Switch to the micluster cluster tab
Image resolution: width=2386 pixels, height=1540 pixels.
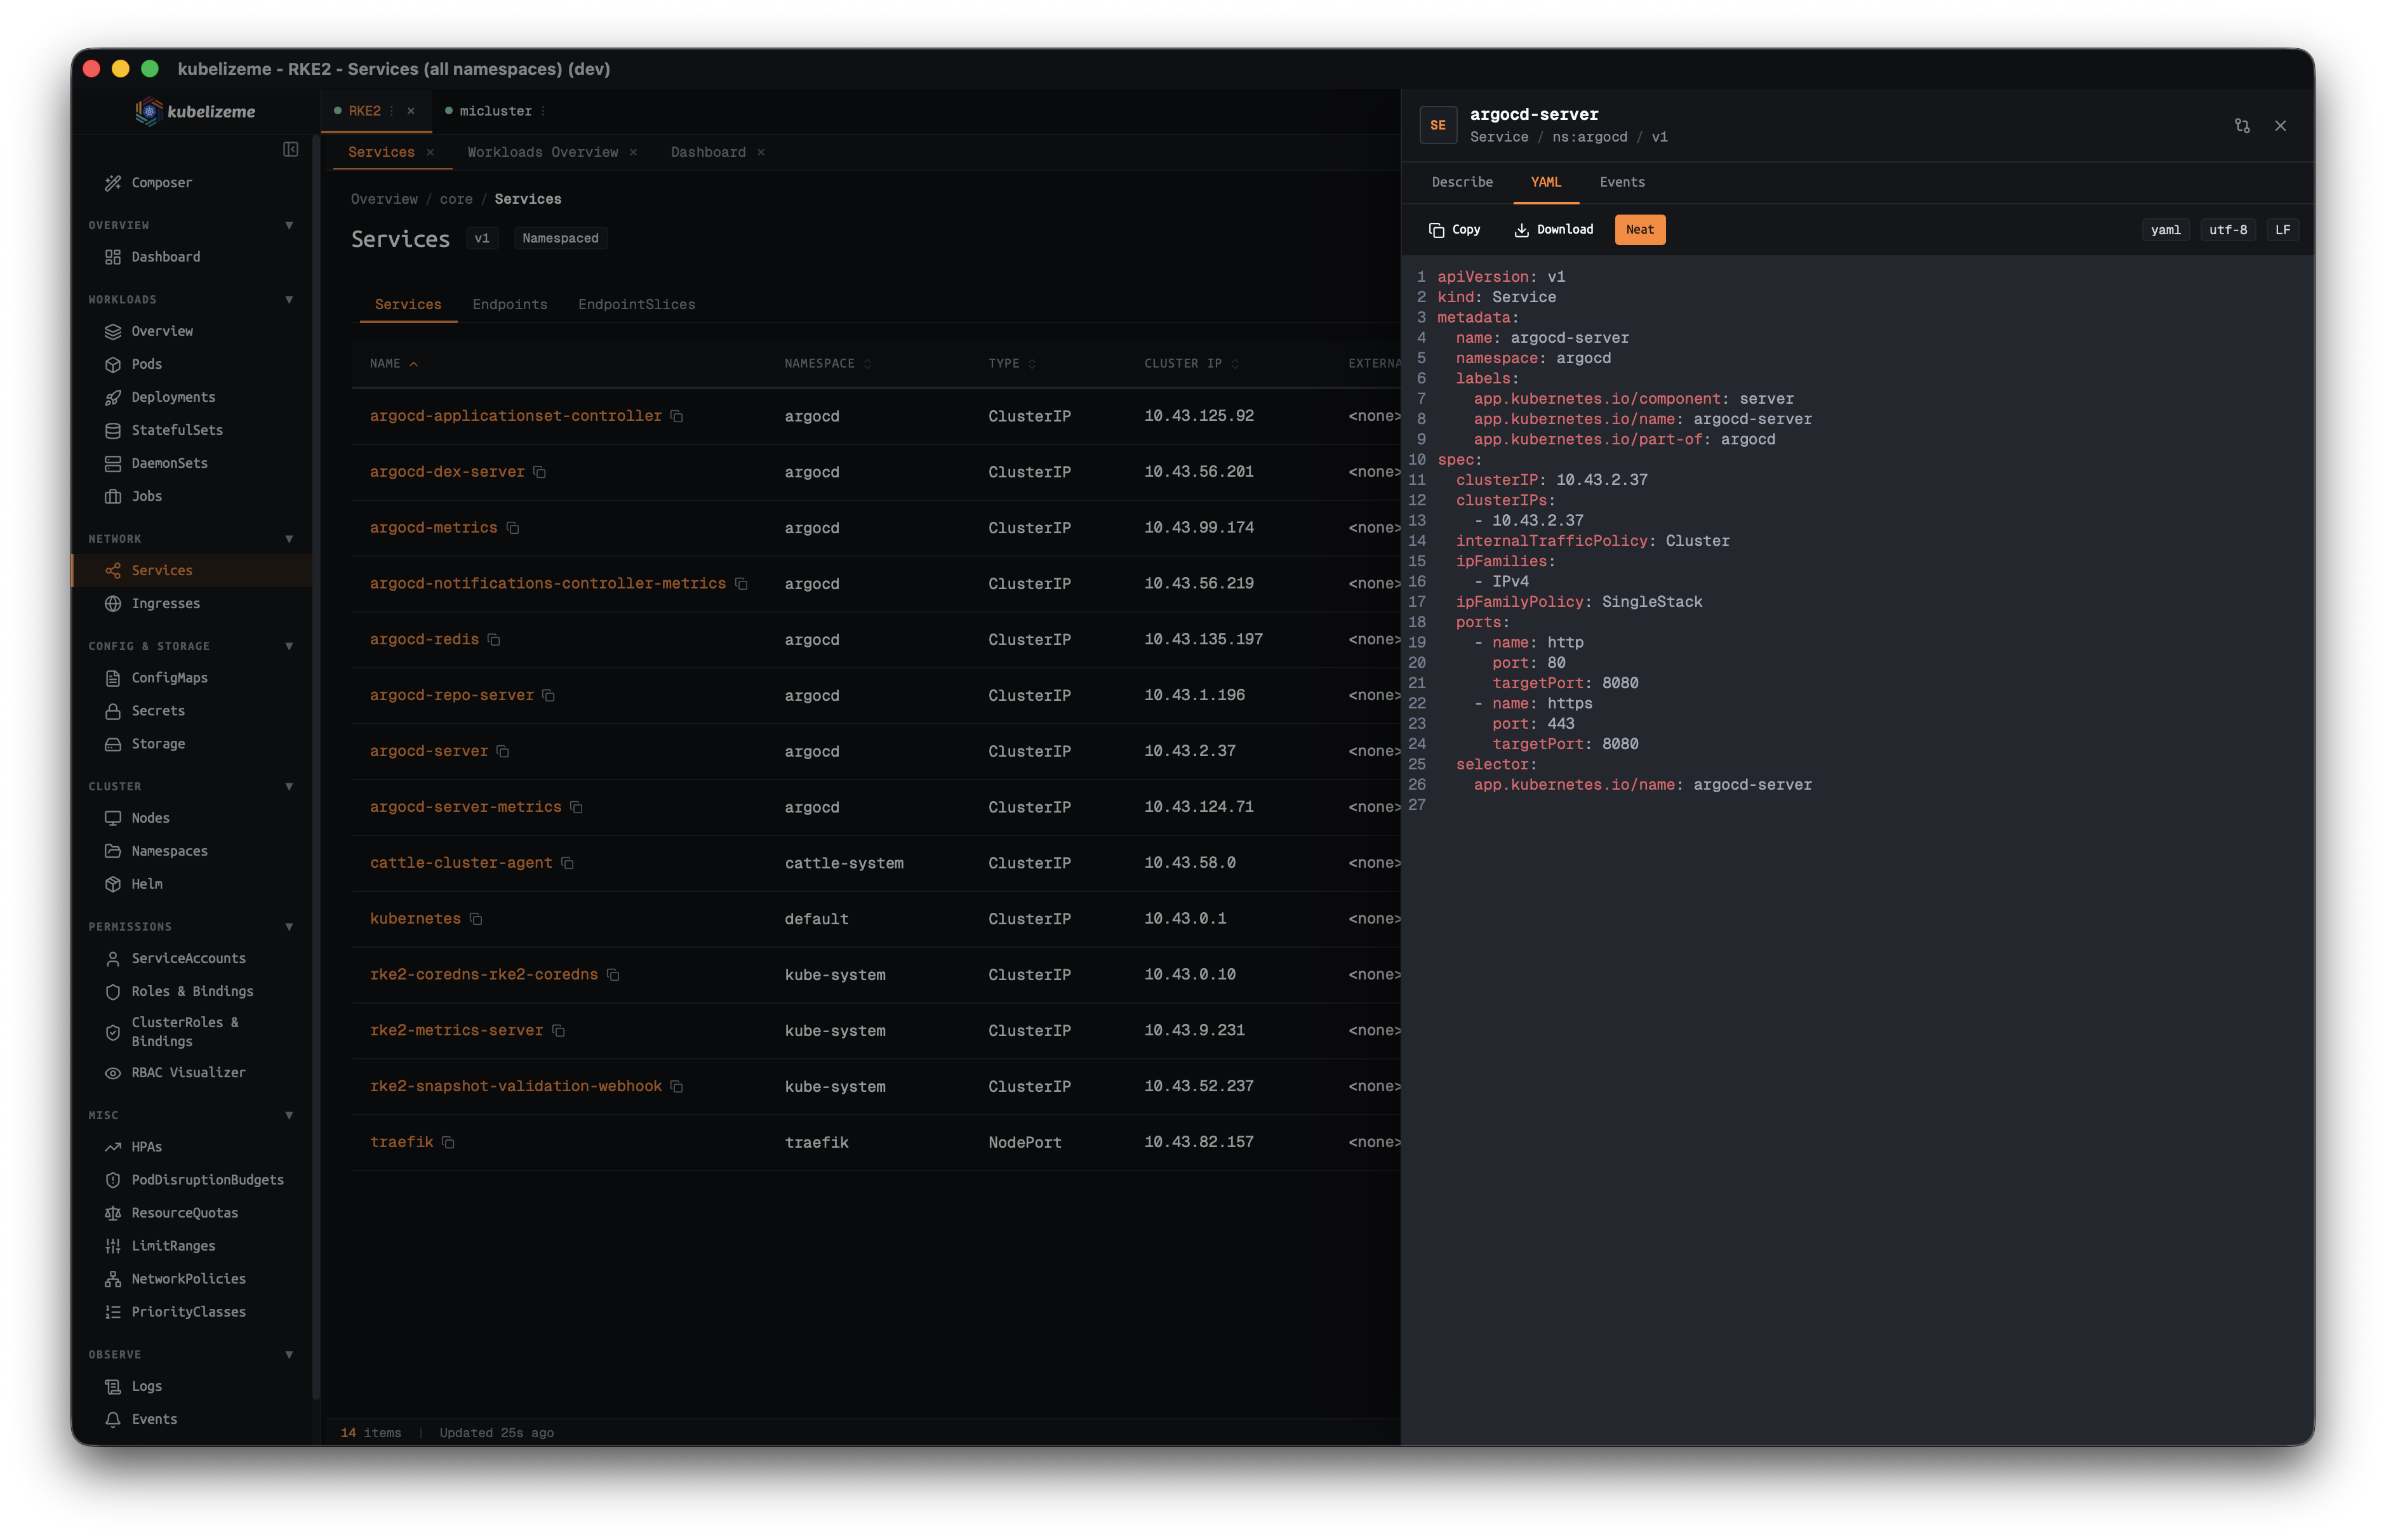tap(495, 111)
